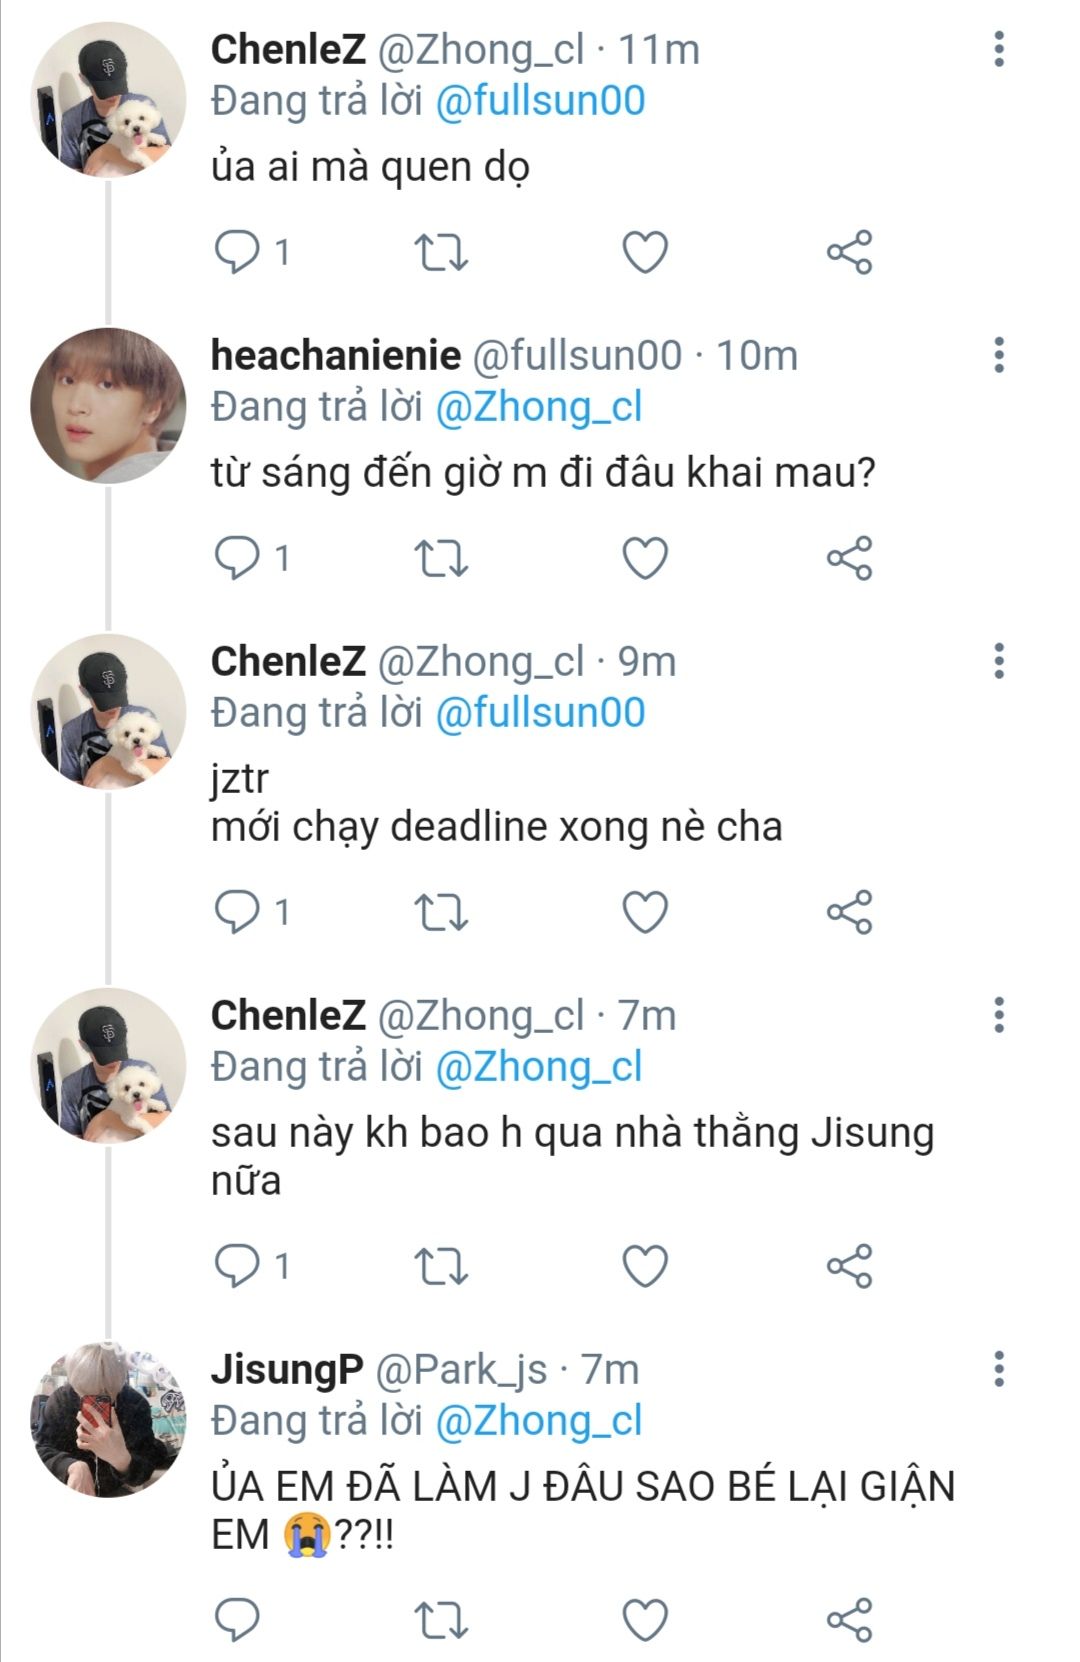This screenshot has height=1662, width=1080.
Task: Open JisungP's profile picture
Action: point(108,1419)
